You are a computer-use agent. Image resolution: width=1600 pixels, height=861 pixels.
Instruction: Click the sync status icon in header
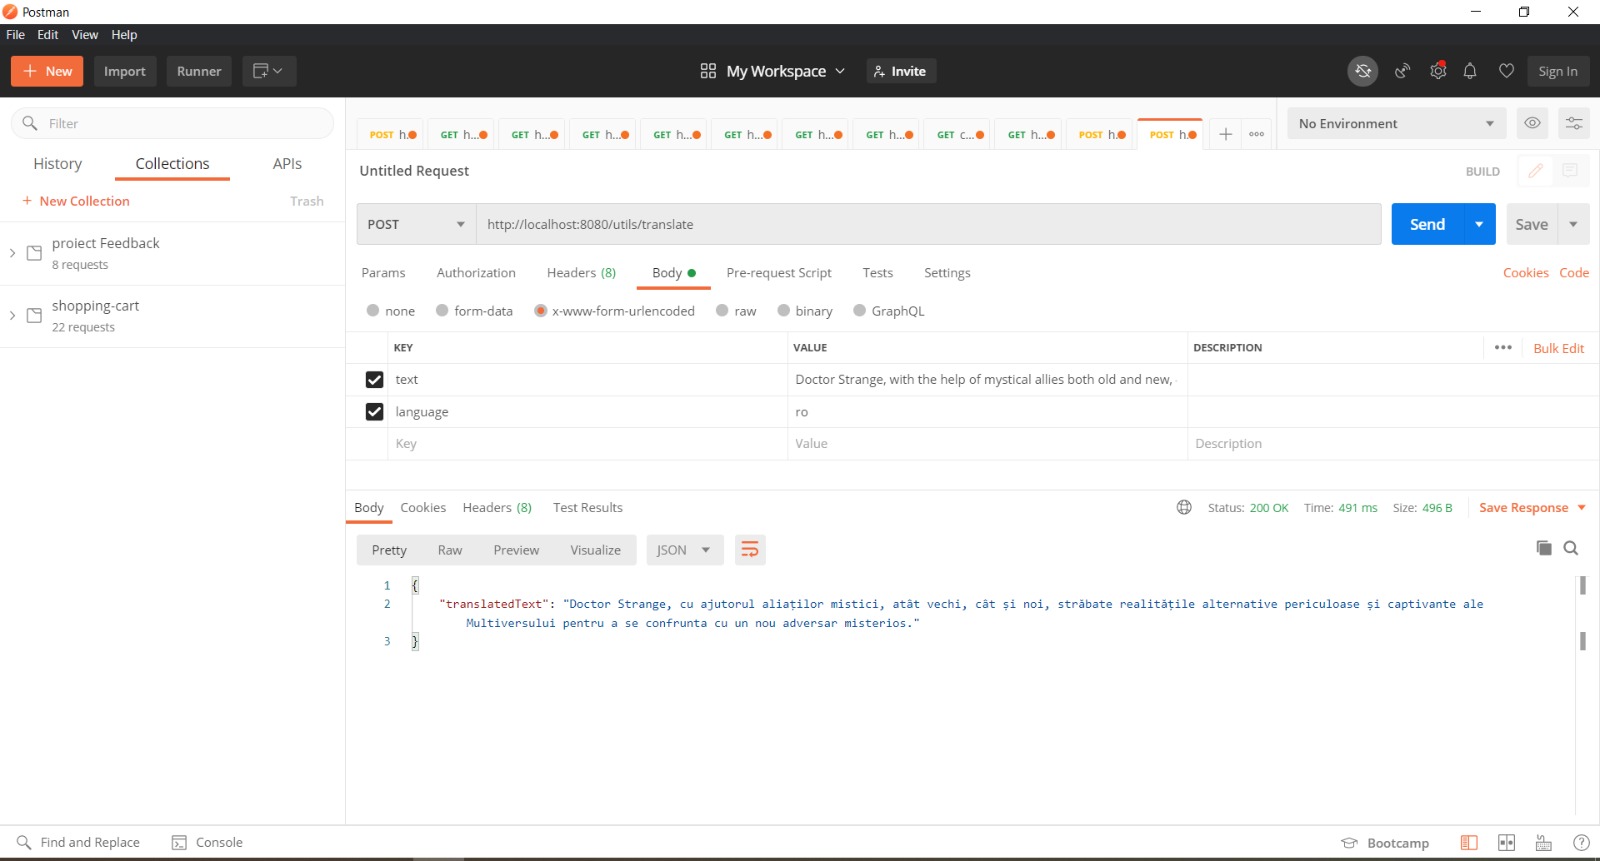tap(1362, 71)
